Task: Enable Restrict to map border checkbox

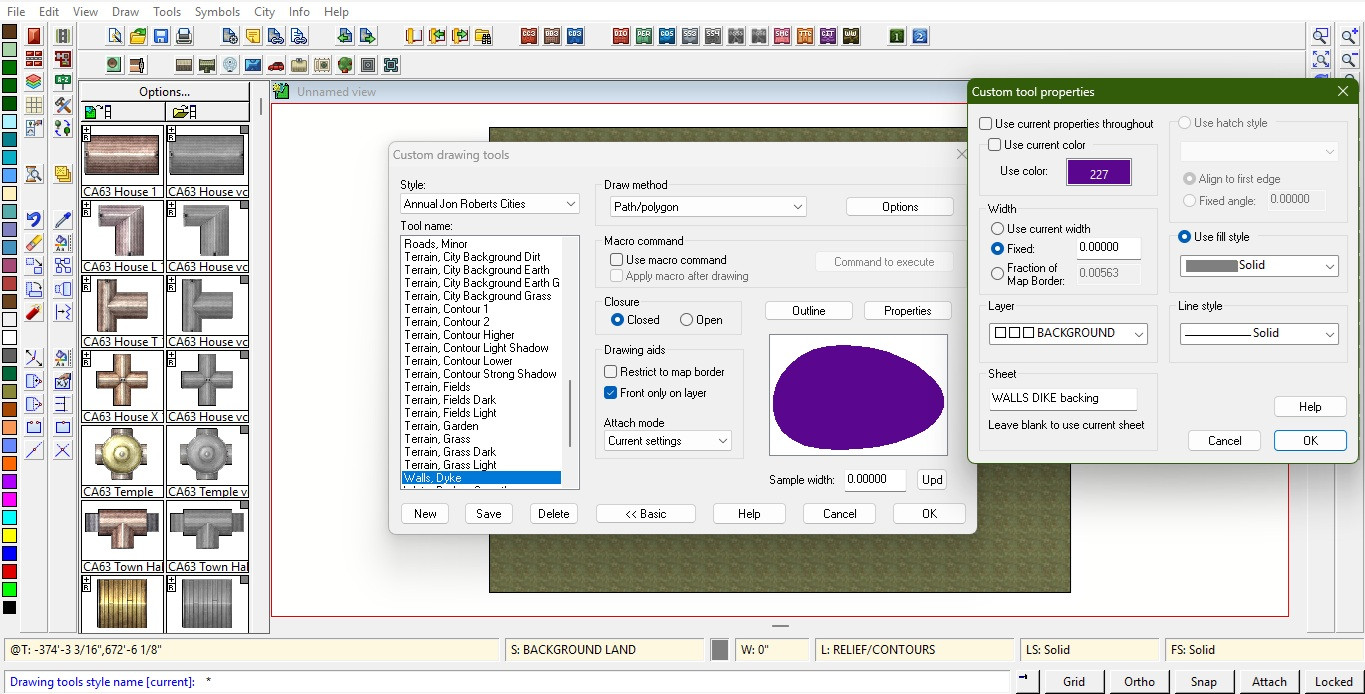Action: coord(611,372)
